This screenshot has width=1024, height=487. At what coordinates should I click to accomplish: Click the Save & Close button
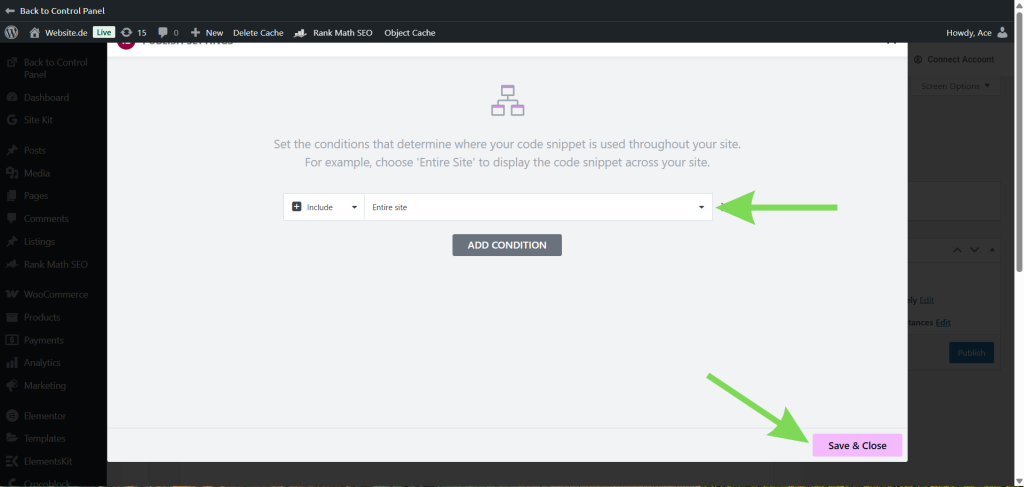point(857,445)
